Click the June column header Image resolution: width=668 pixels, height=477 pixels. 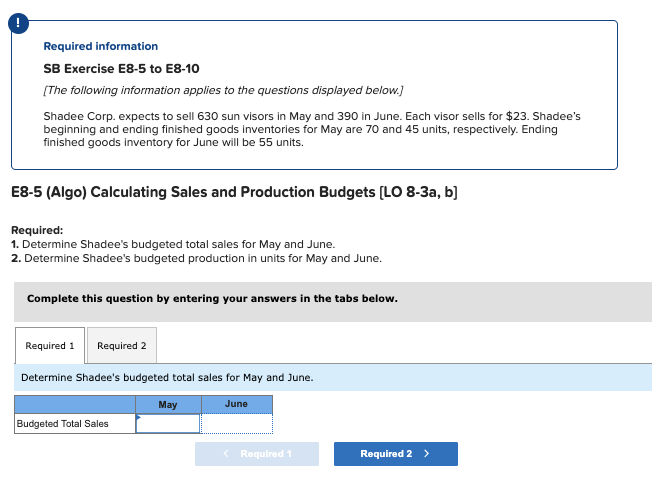click(236, 405)
